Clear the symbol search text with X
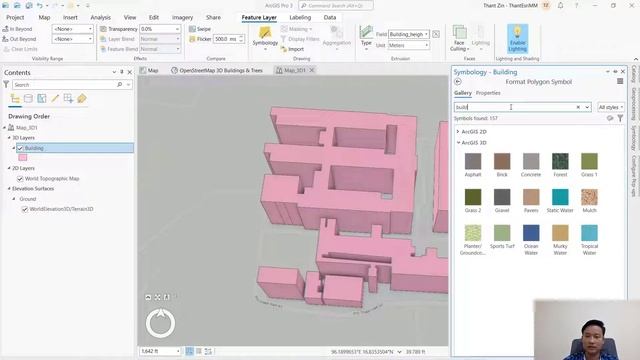 pos(578,107)
